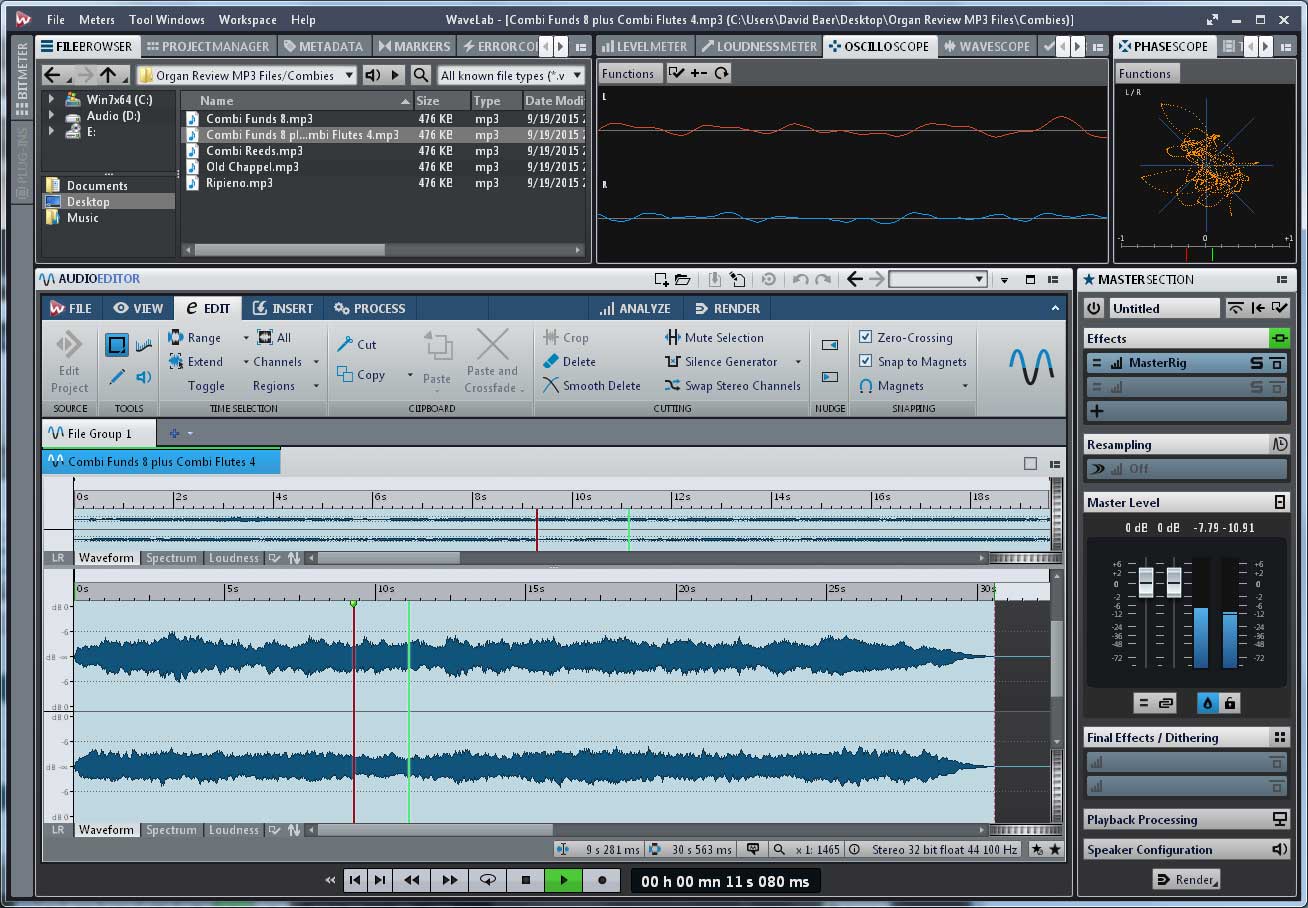Click the nudge left icon
This screenshot has width=1308, height=908.
tap(830, 345)
